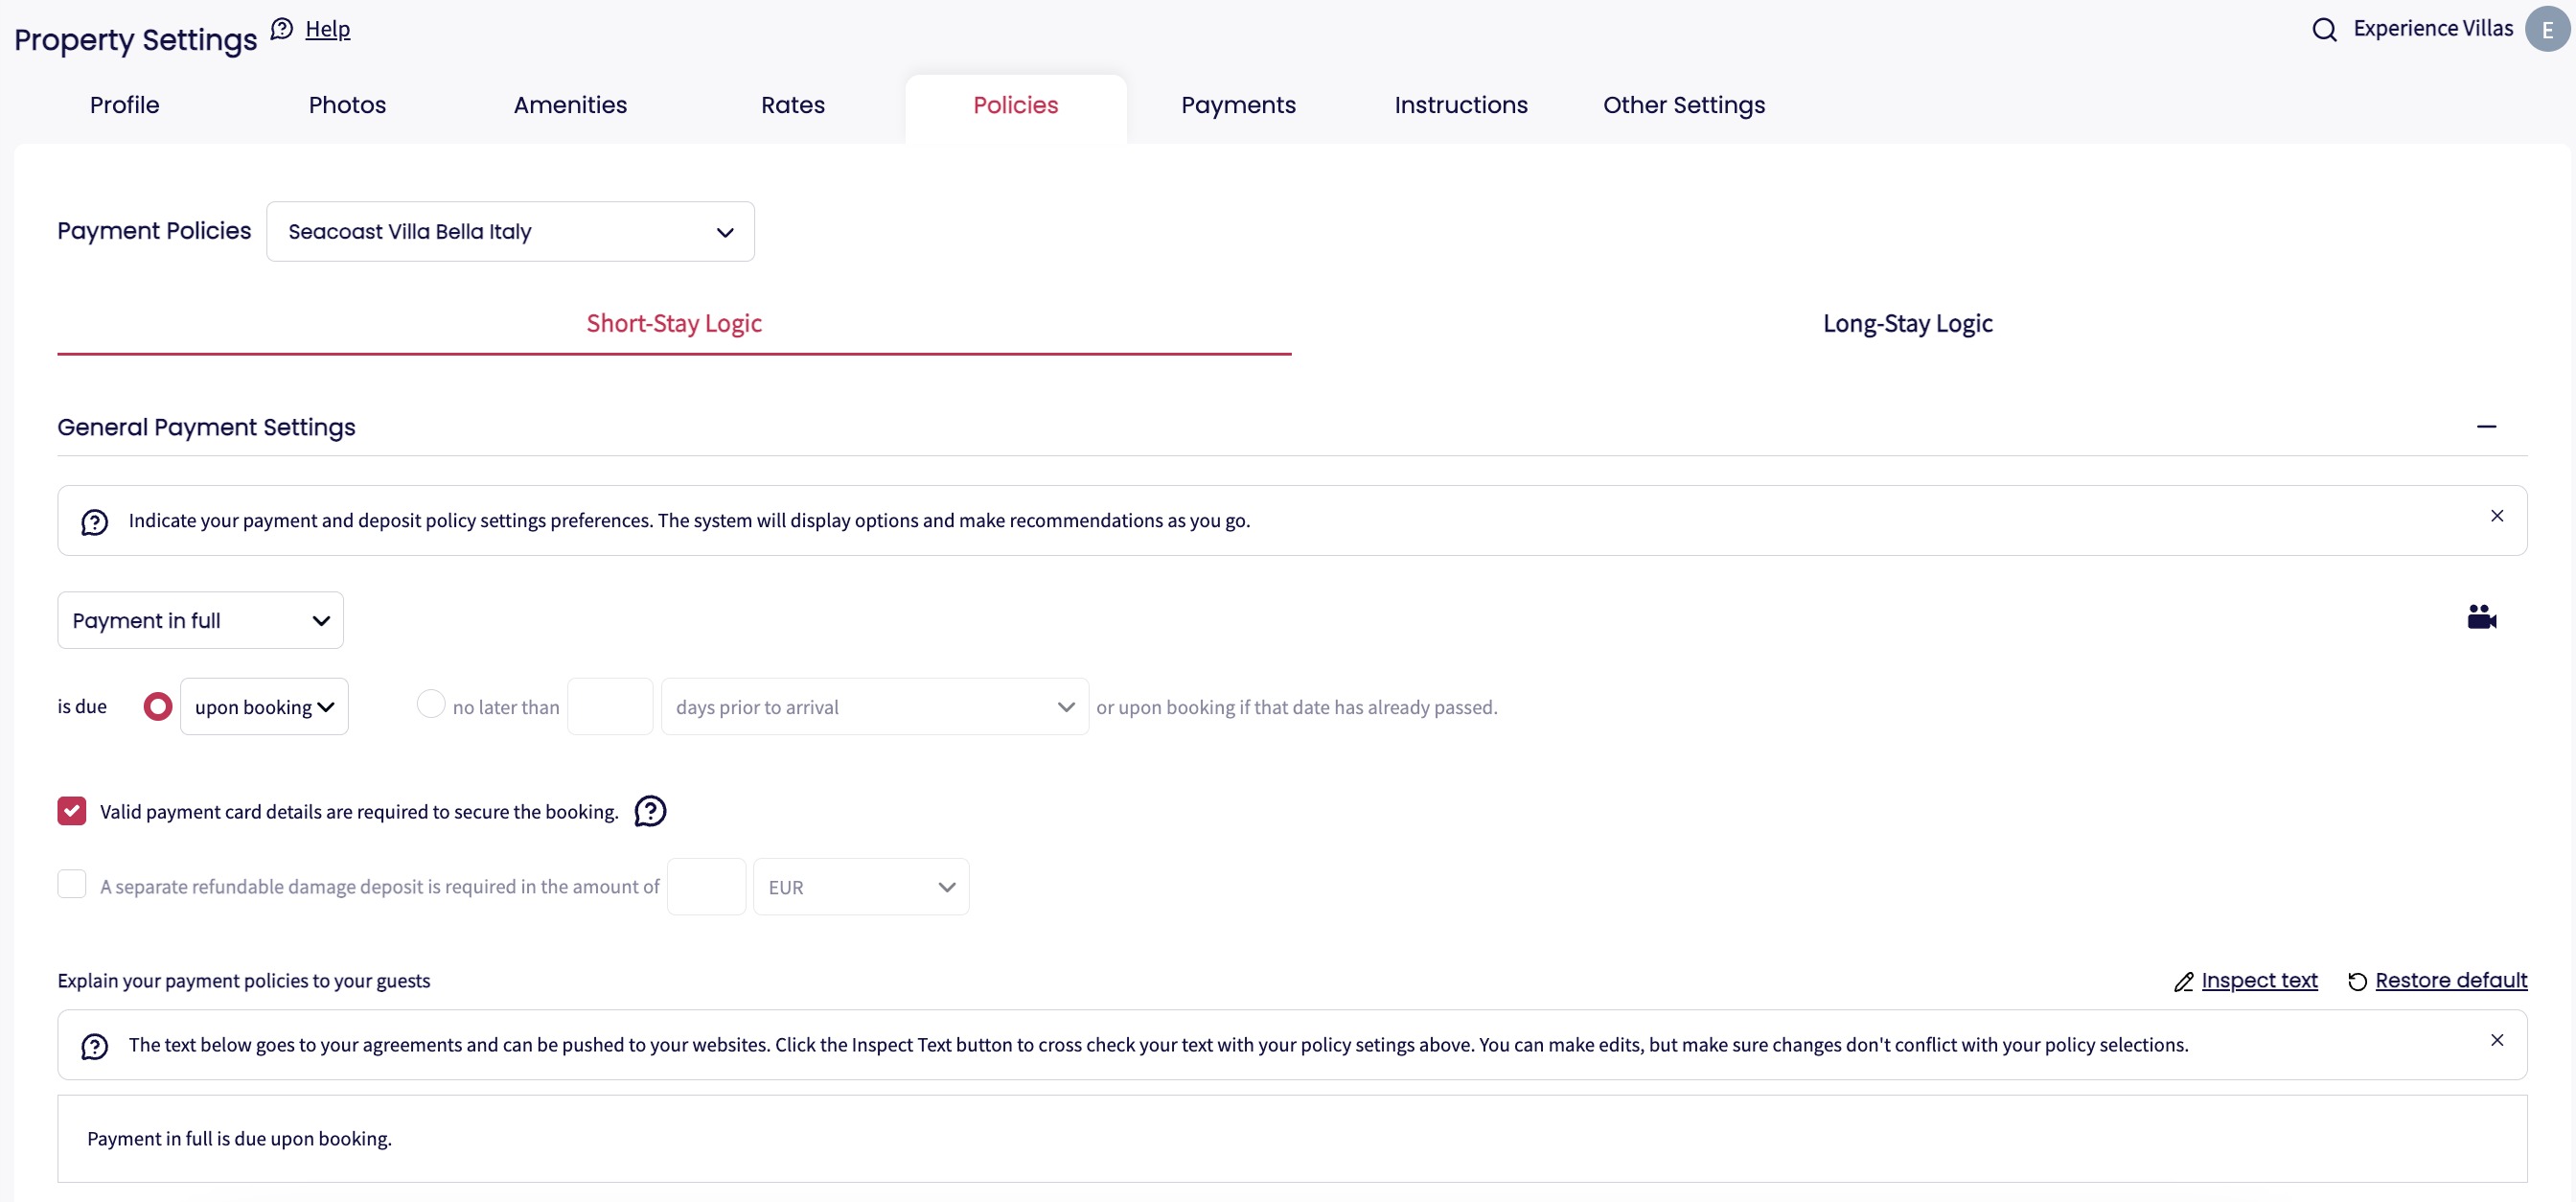This screenshot has height=1202, width=2576.
Task: Dismiss the payment settings info banner
Action: coord(2496,516)
